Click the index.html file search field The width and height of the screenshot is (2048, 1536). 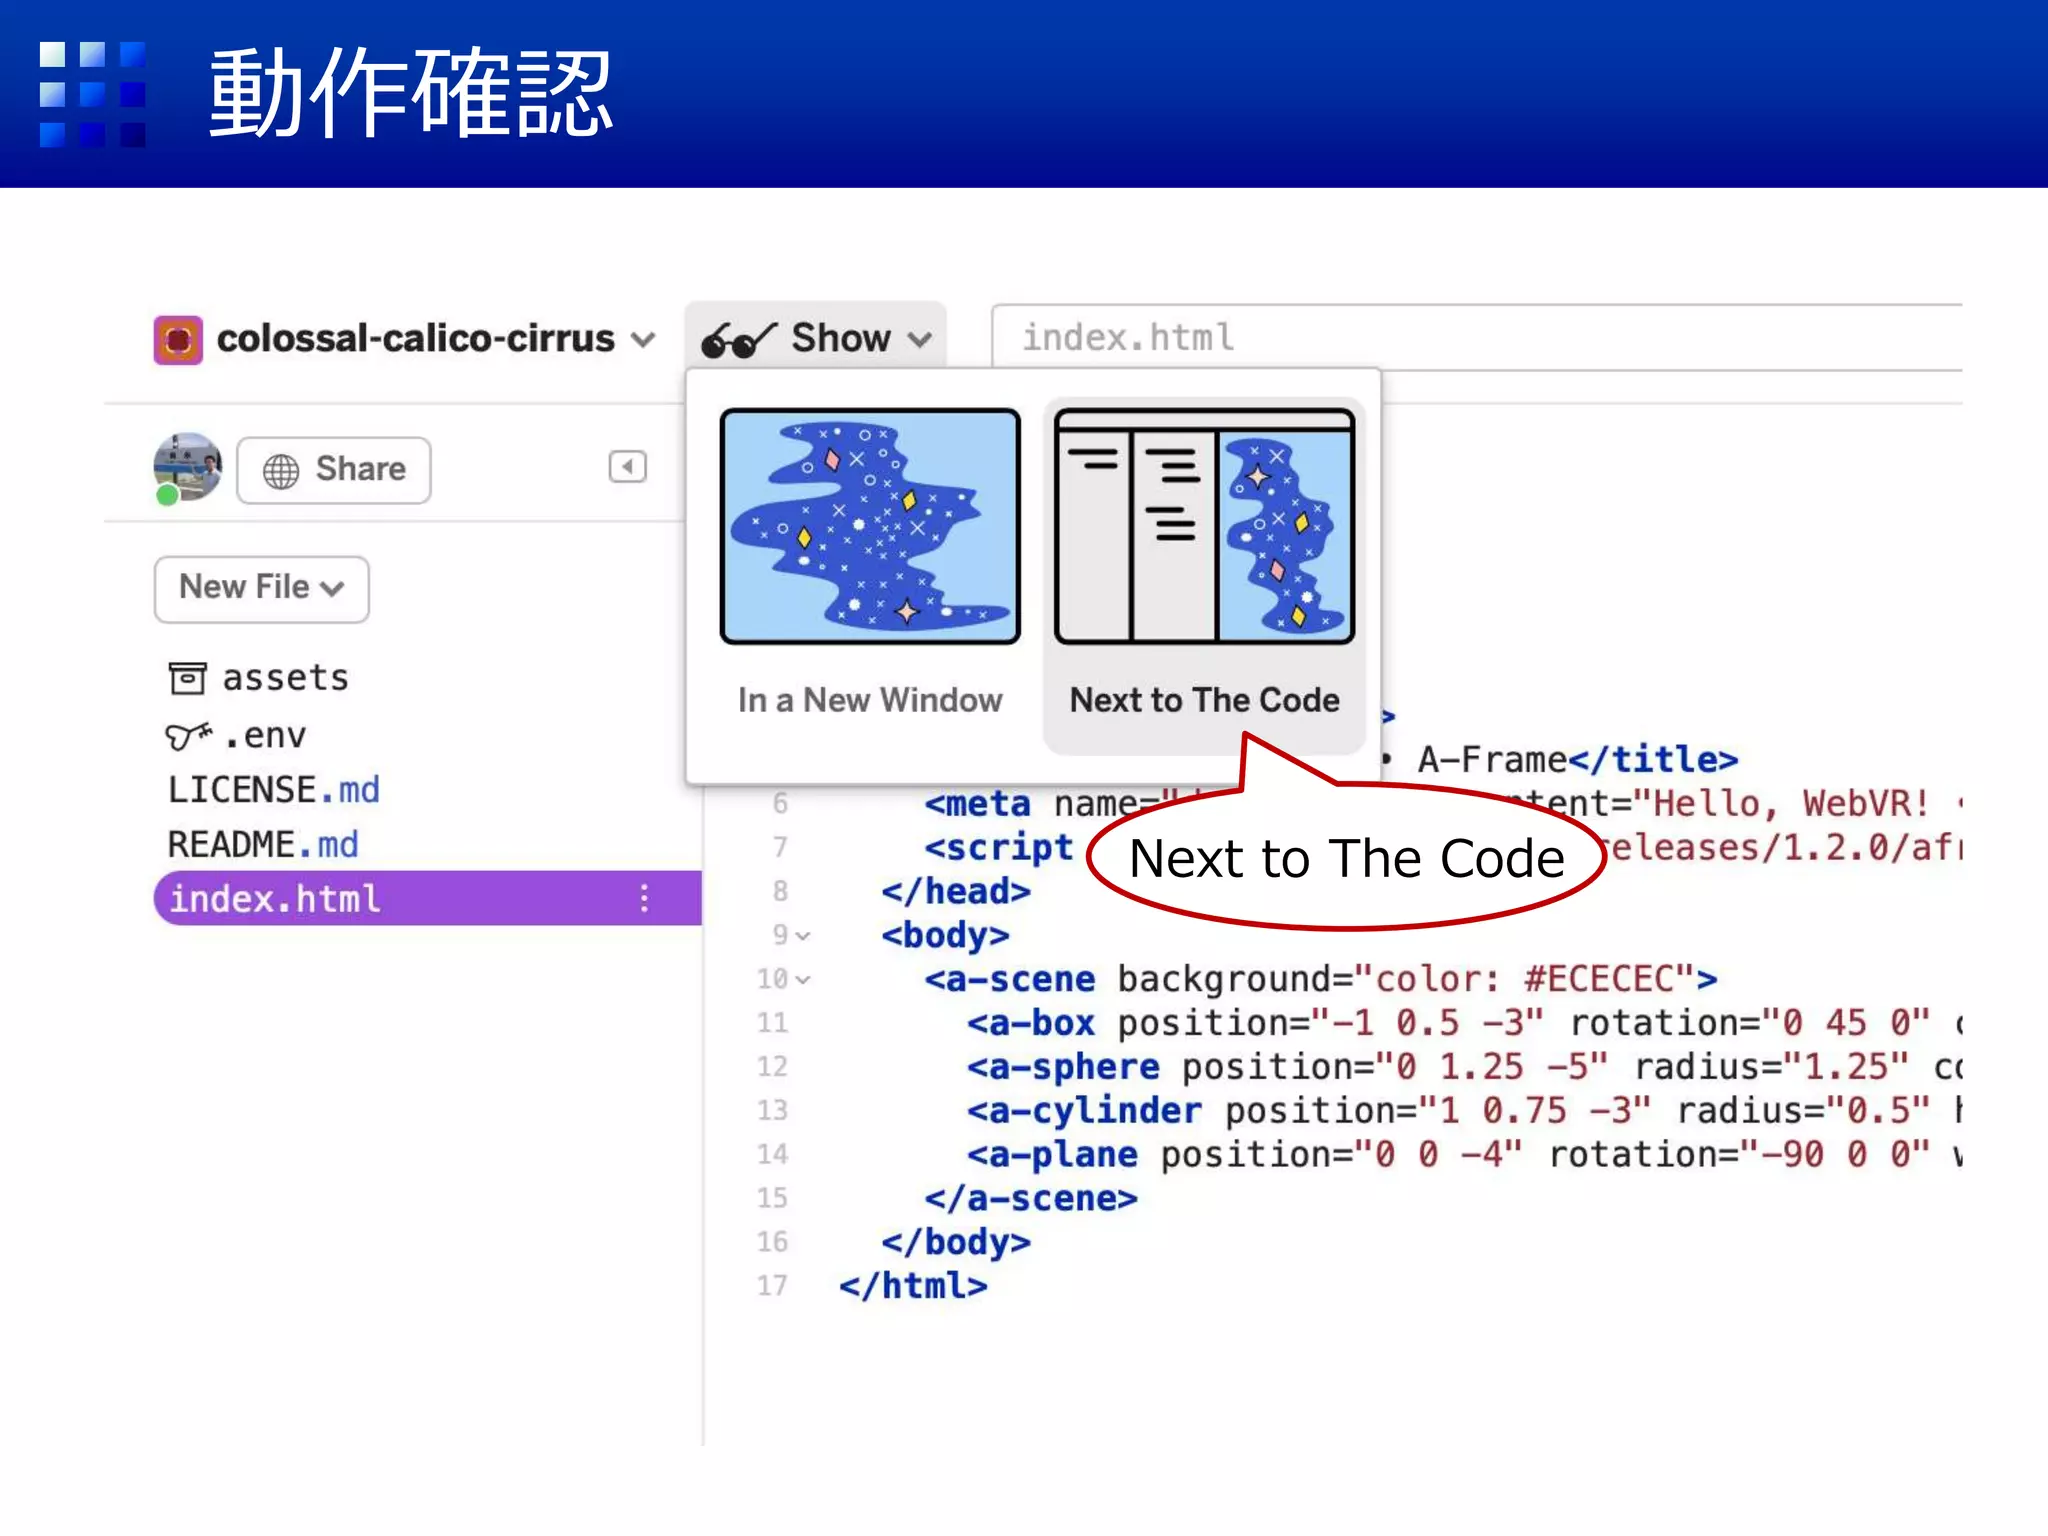(x=1476, y=338)
